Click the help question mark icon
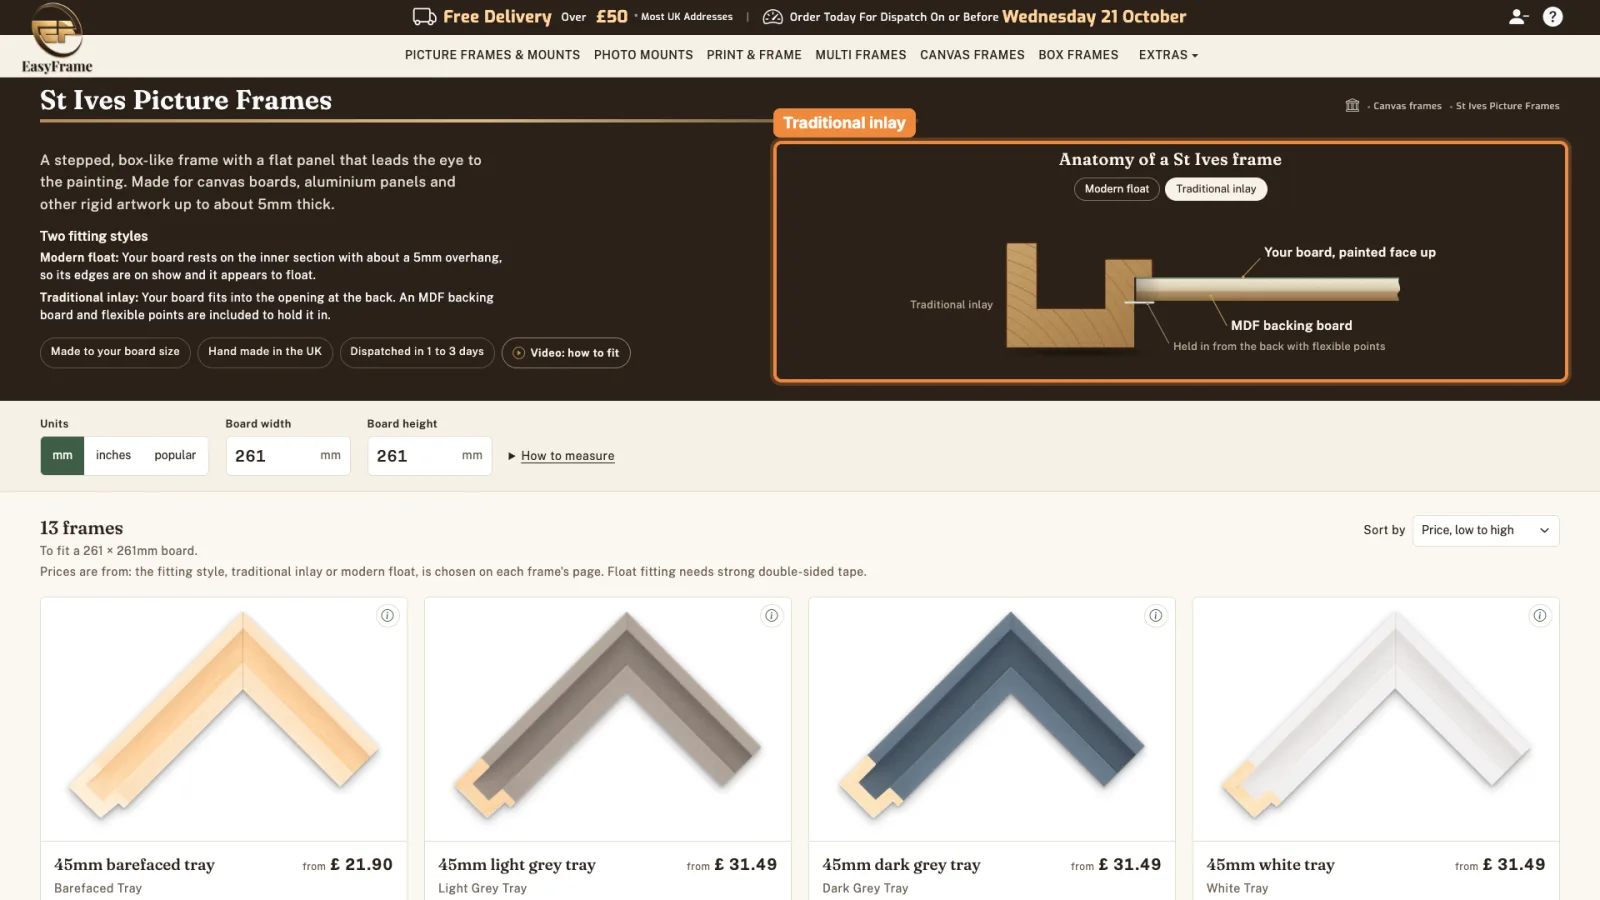The height and width of the screenshot is (900, 1600). tap(1553, 17)
